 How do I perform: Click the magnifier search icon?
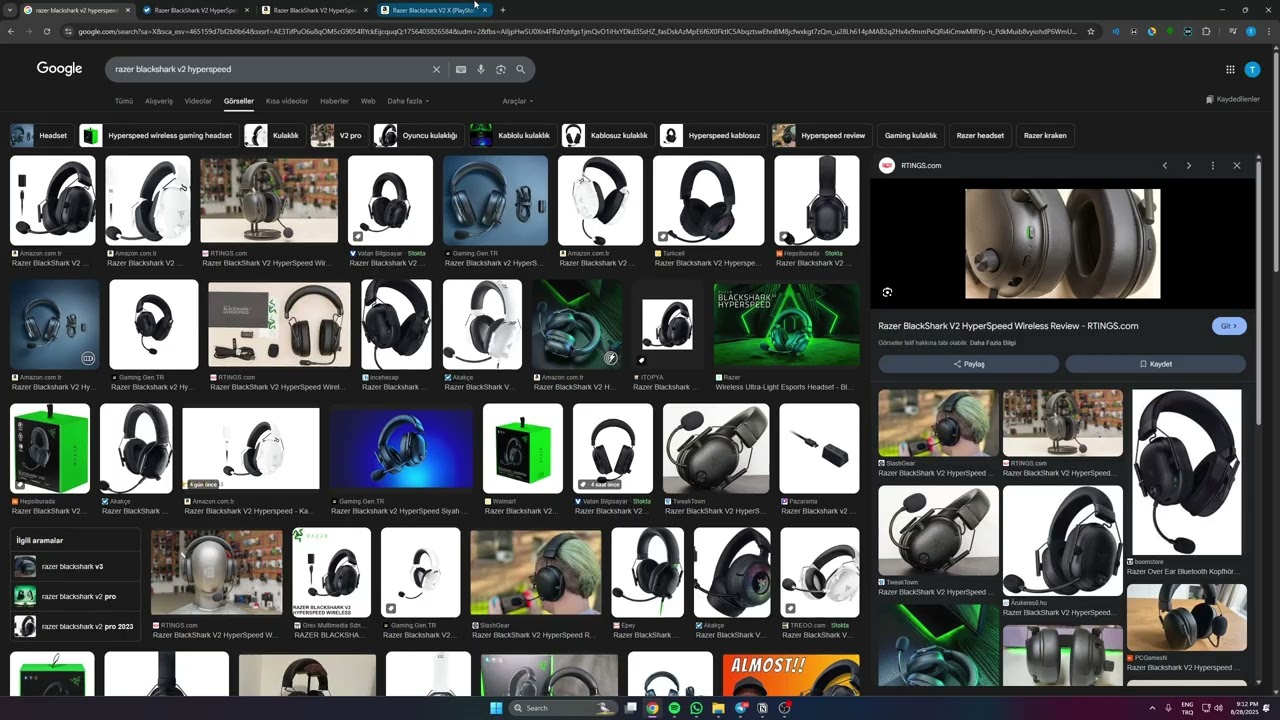pos(521,69)
